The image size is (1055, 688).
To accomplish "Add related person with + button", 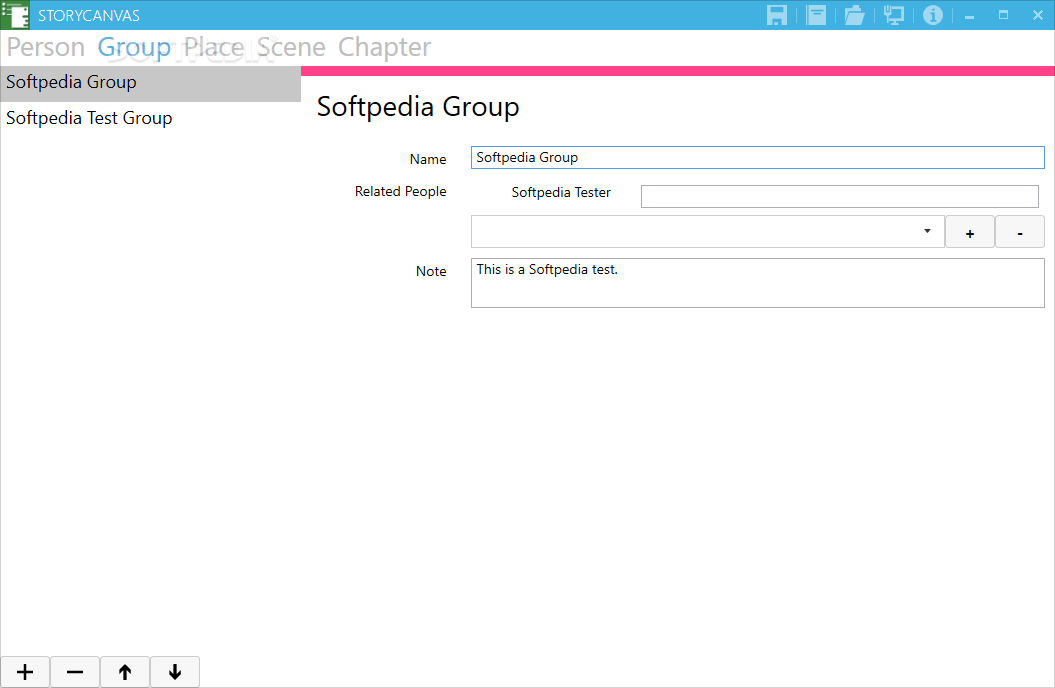I will [x=970, y=232].
